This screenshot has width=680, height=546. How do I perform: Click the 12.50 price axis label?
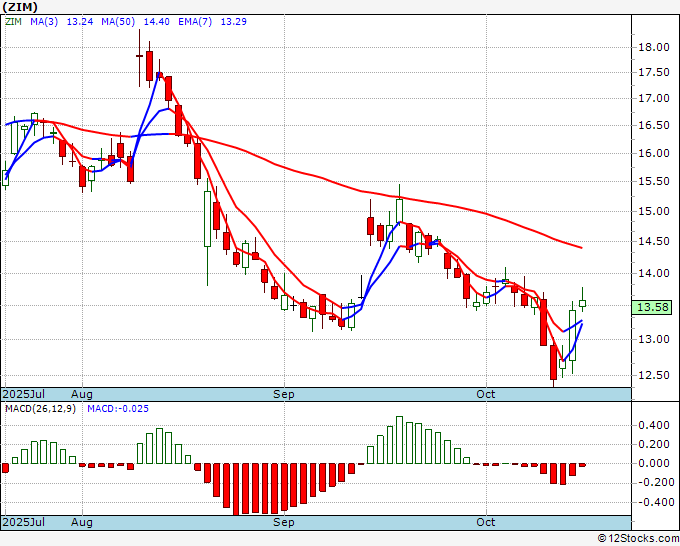tap(654, 375)
